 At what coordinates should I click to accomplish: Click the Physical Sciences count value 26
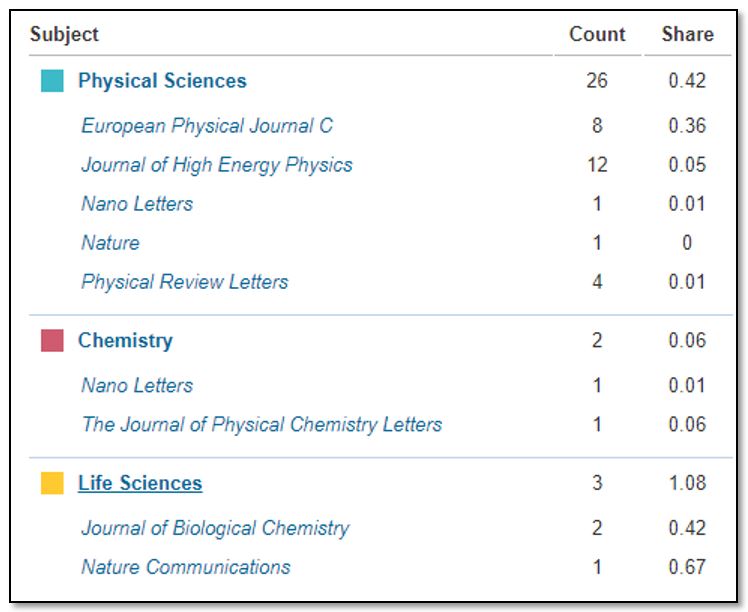(x=597, y=81)
